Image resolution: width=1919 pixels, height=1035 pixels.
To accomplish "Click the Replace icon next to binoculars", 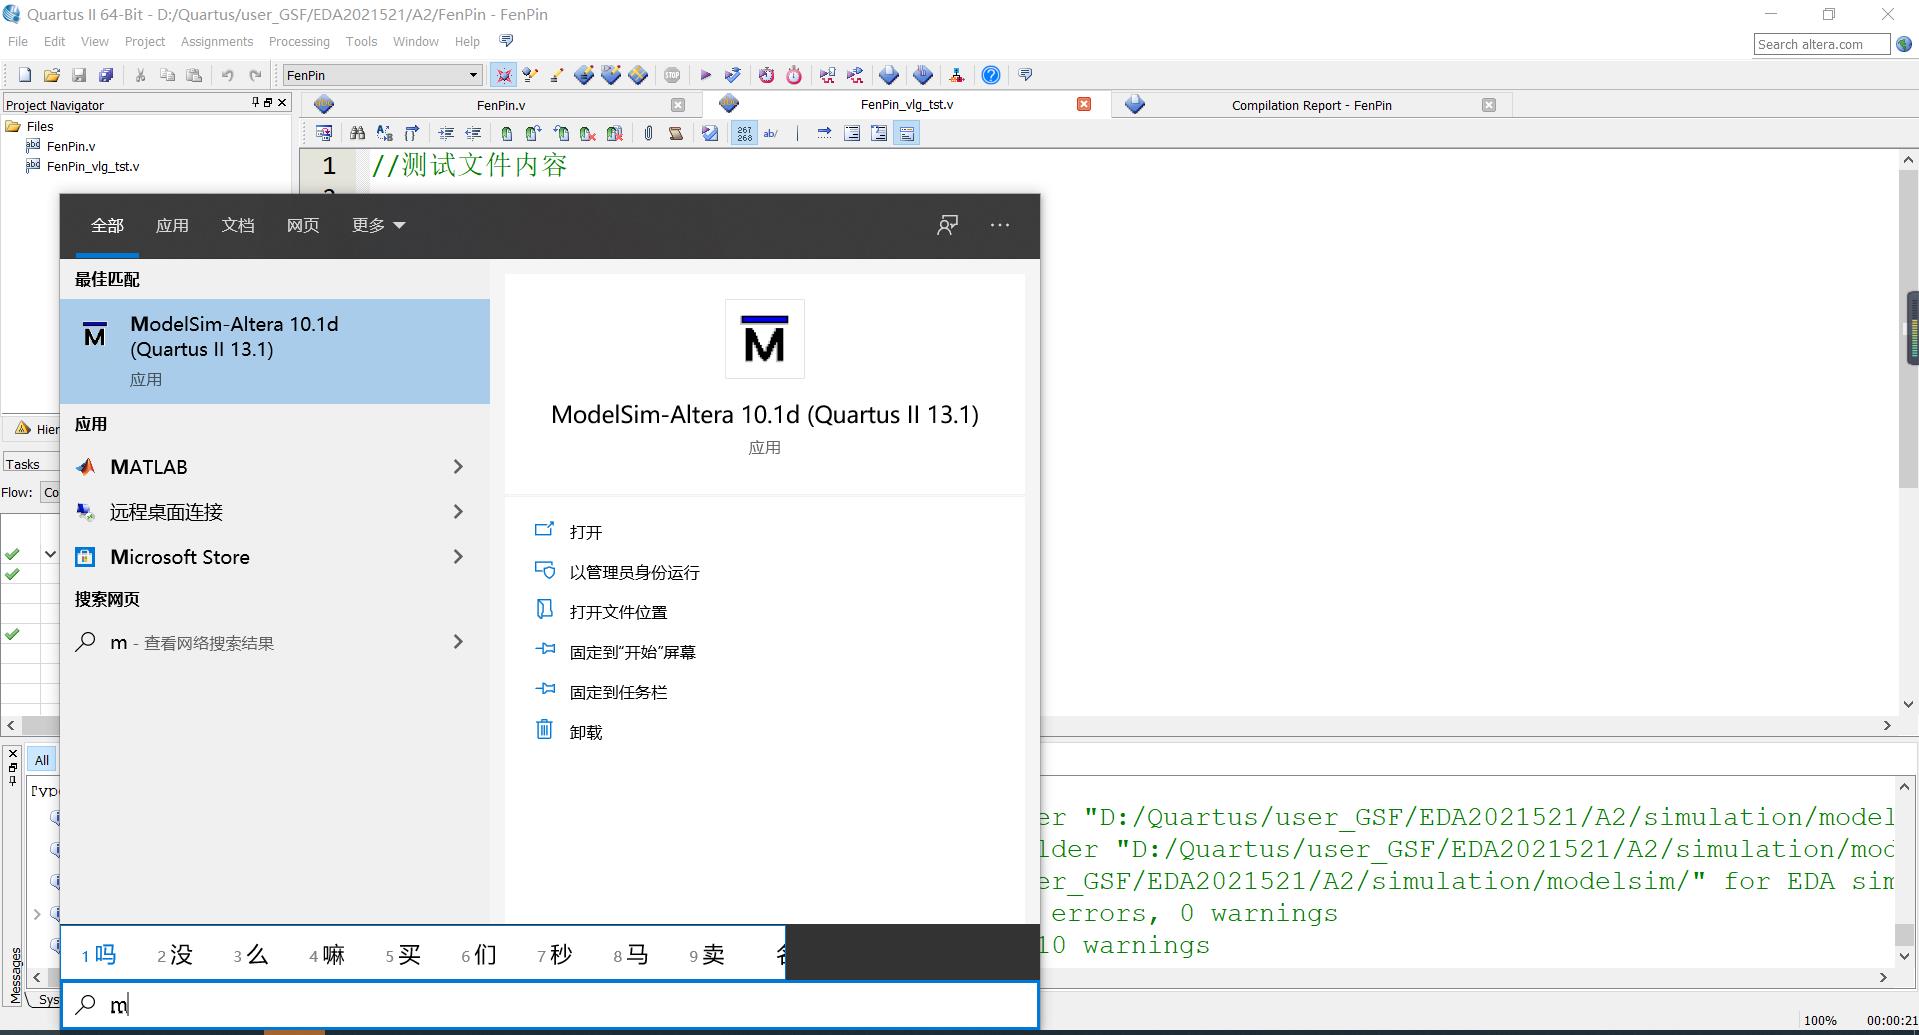I will coord(384,133).
